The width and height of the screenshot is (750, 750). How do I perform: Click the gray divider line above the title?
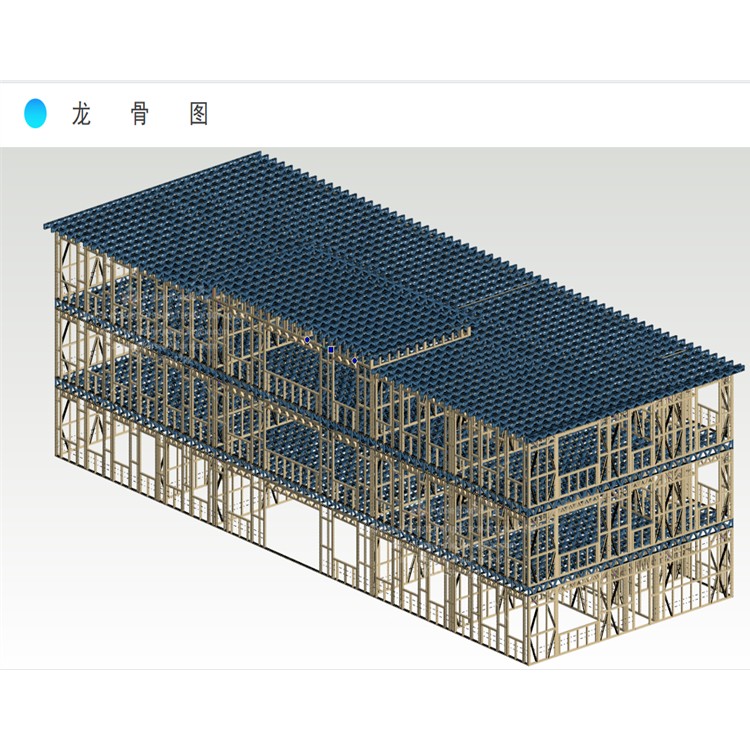[375, 81]
